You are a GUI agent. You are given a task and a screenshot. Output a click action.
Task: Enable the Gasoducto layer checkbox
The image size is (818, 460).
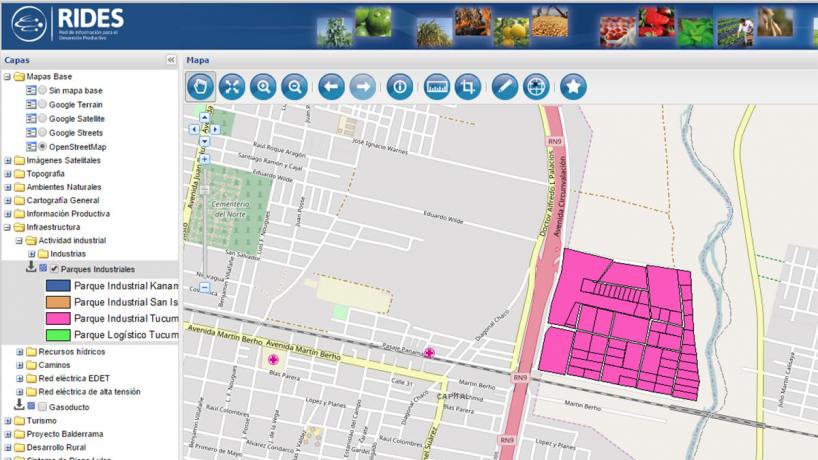[x=42, y=406]
